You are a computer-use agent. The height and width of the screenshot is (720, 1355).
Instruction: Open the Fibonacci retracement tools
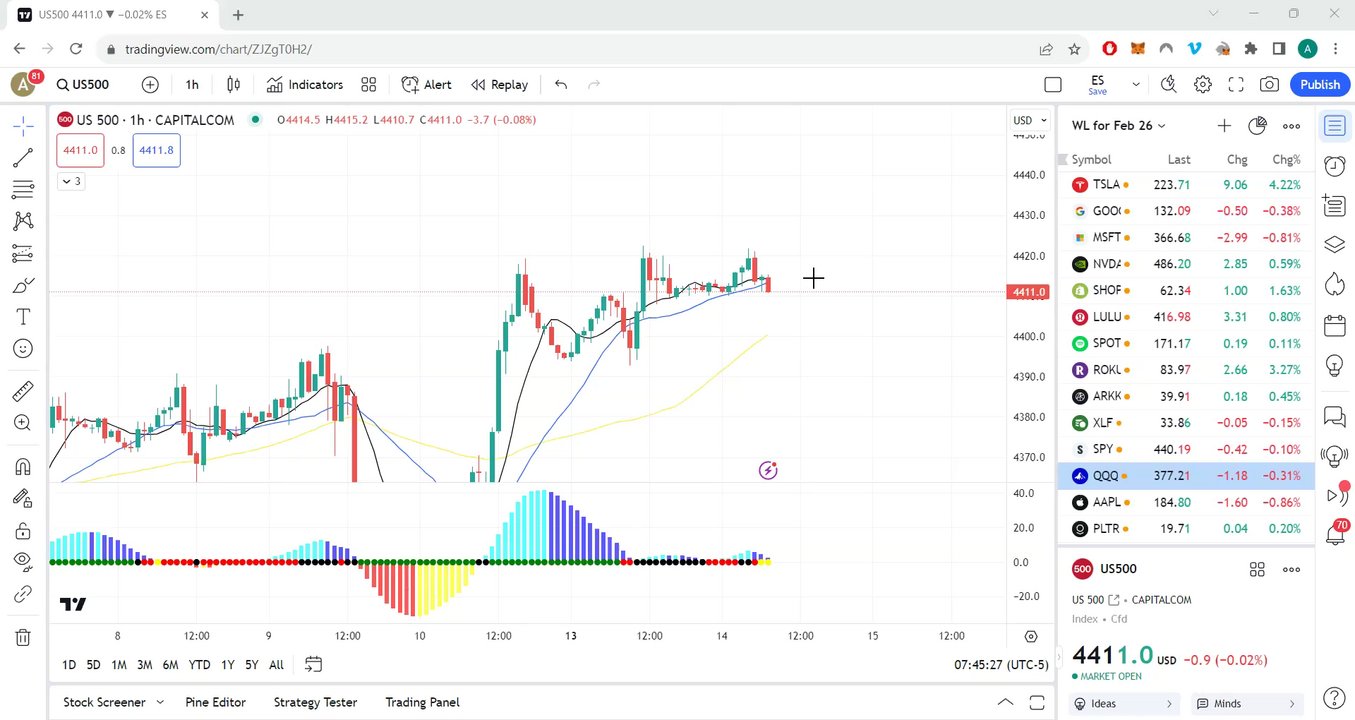click(23, 189)
